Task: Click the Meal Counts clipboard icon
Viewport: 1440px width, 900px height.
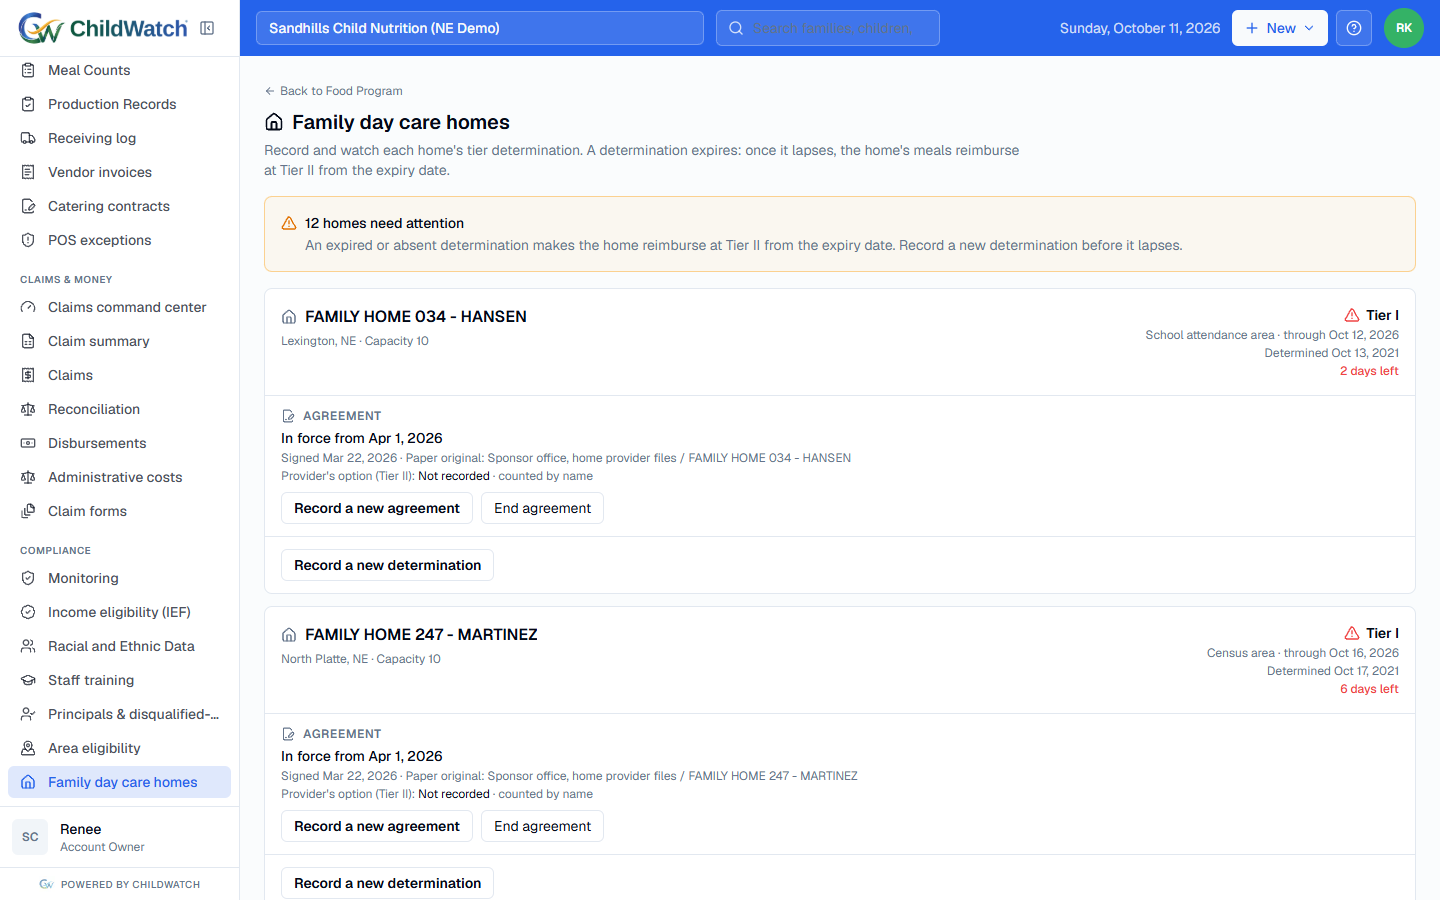Action: coord(28,70)
